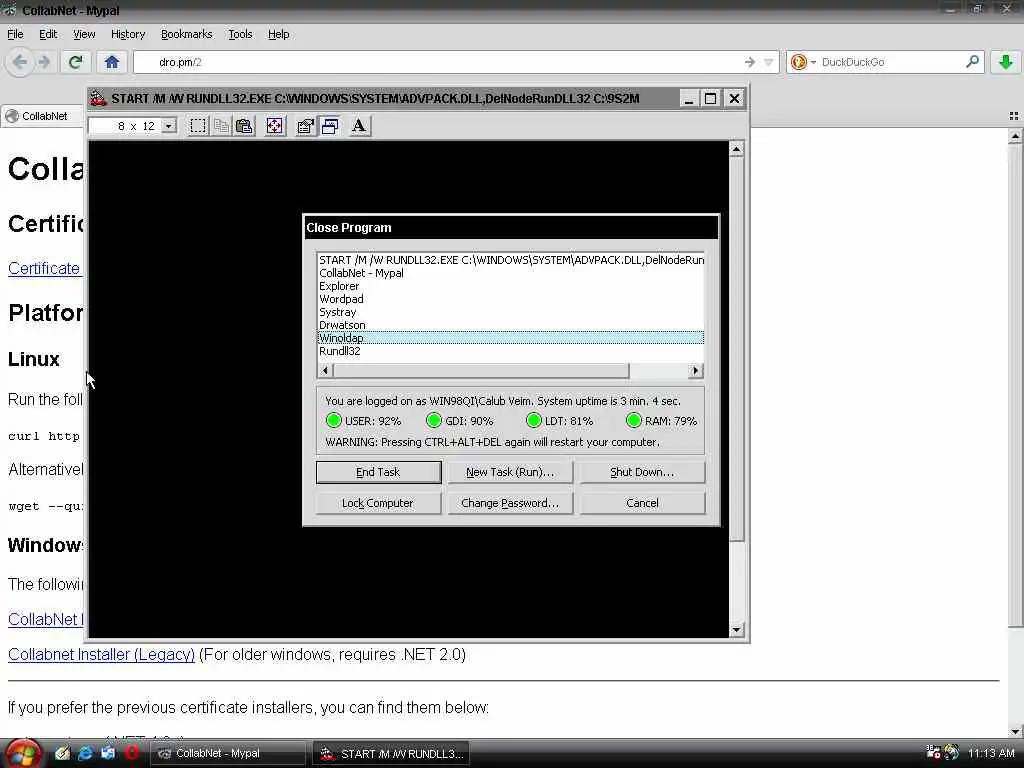Select Explorer in the task list
Screen dimensions: 1024x768
[x=511, y=286]
